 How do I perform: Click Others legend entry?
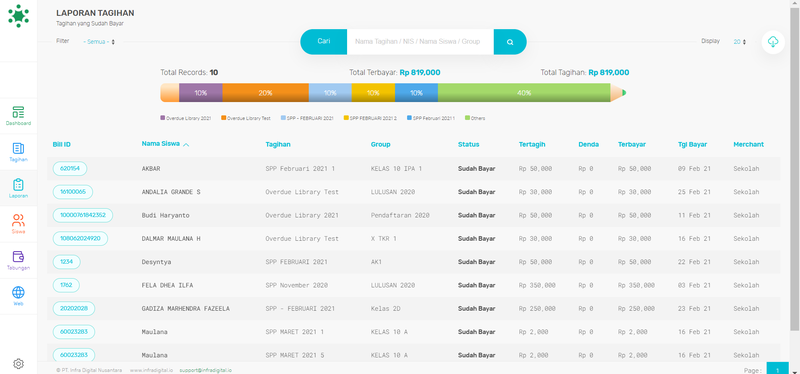point(475,118)
